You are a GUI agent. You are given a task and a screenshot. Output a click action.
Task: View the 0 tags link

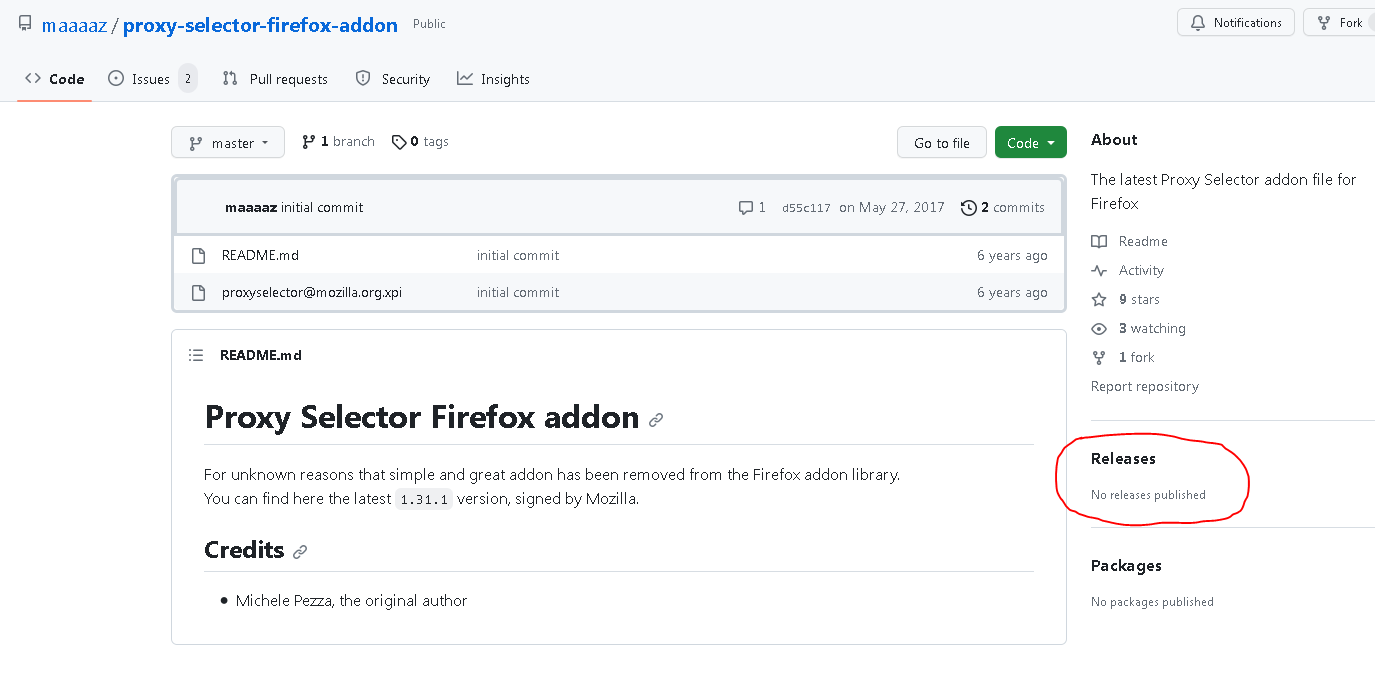(x=420, y=142)
